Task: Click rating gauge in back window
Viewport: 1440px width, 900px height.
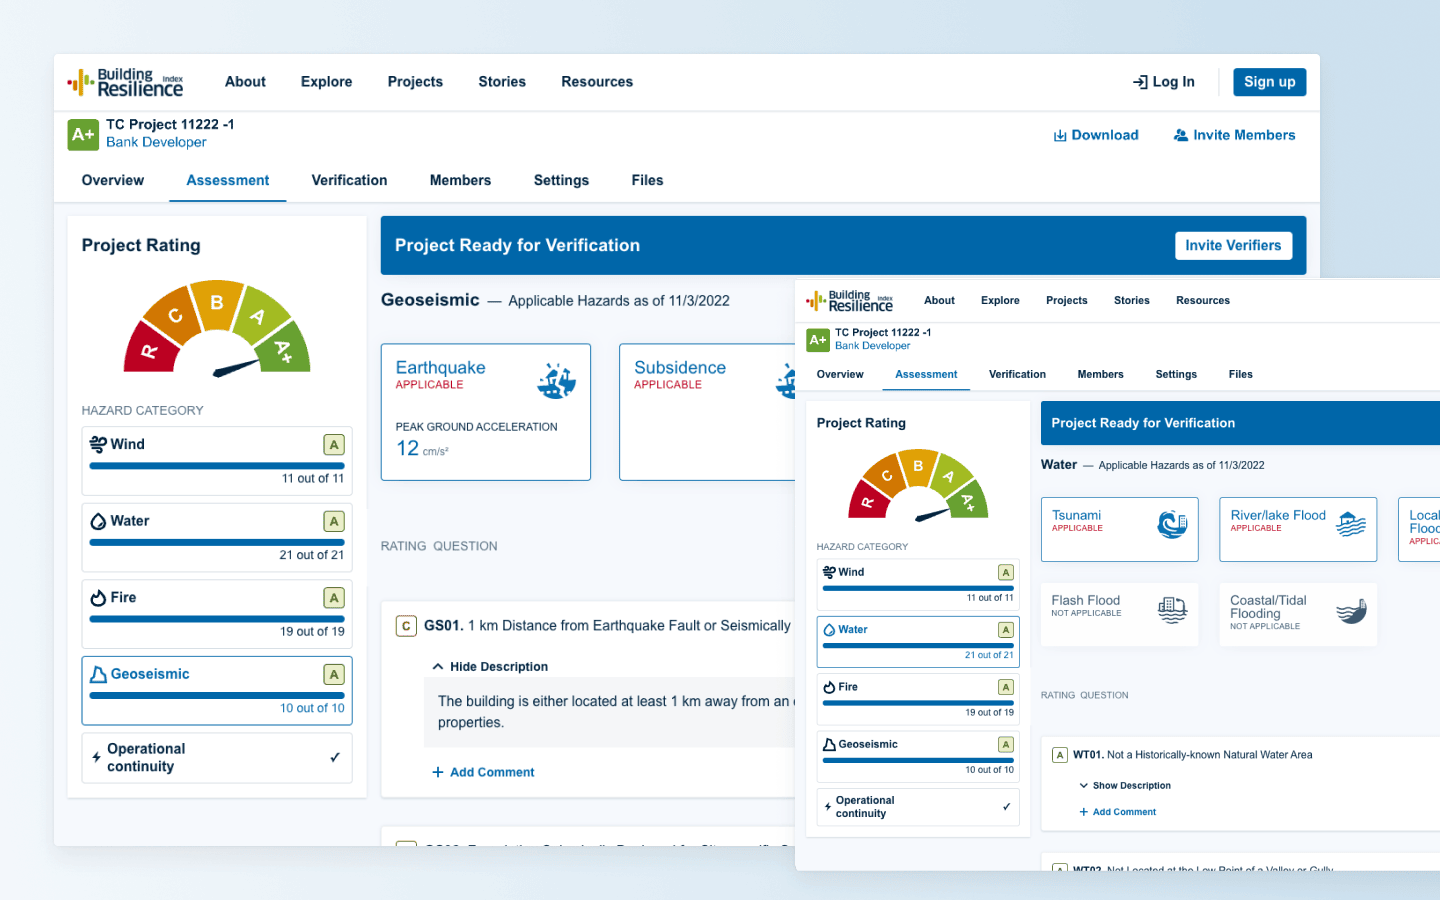Action: (x=217, y=328)
